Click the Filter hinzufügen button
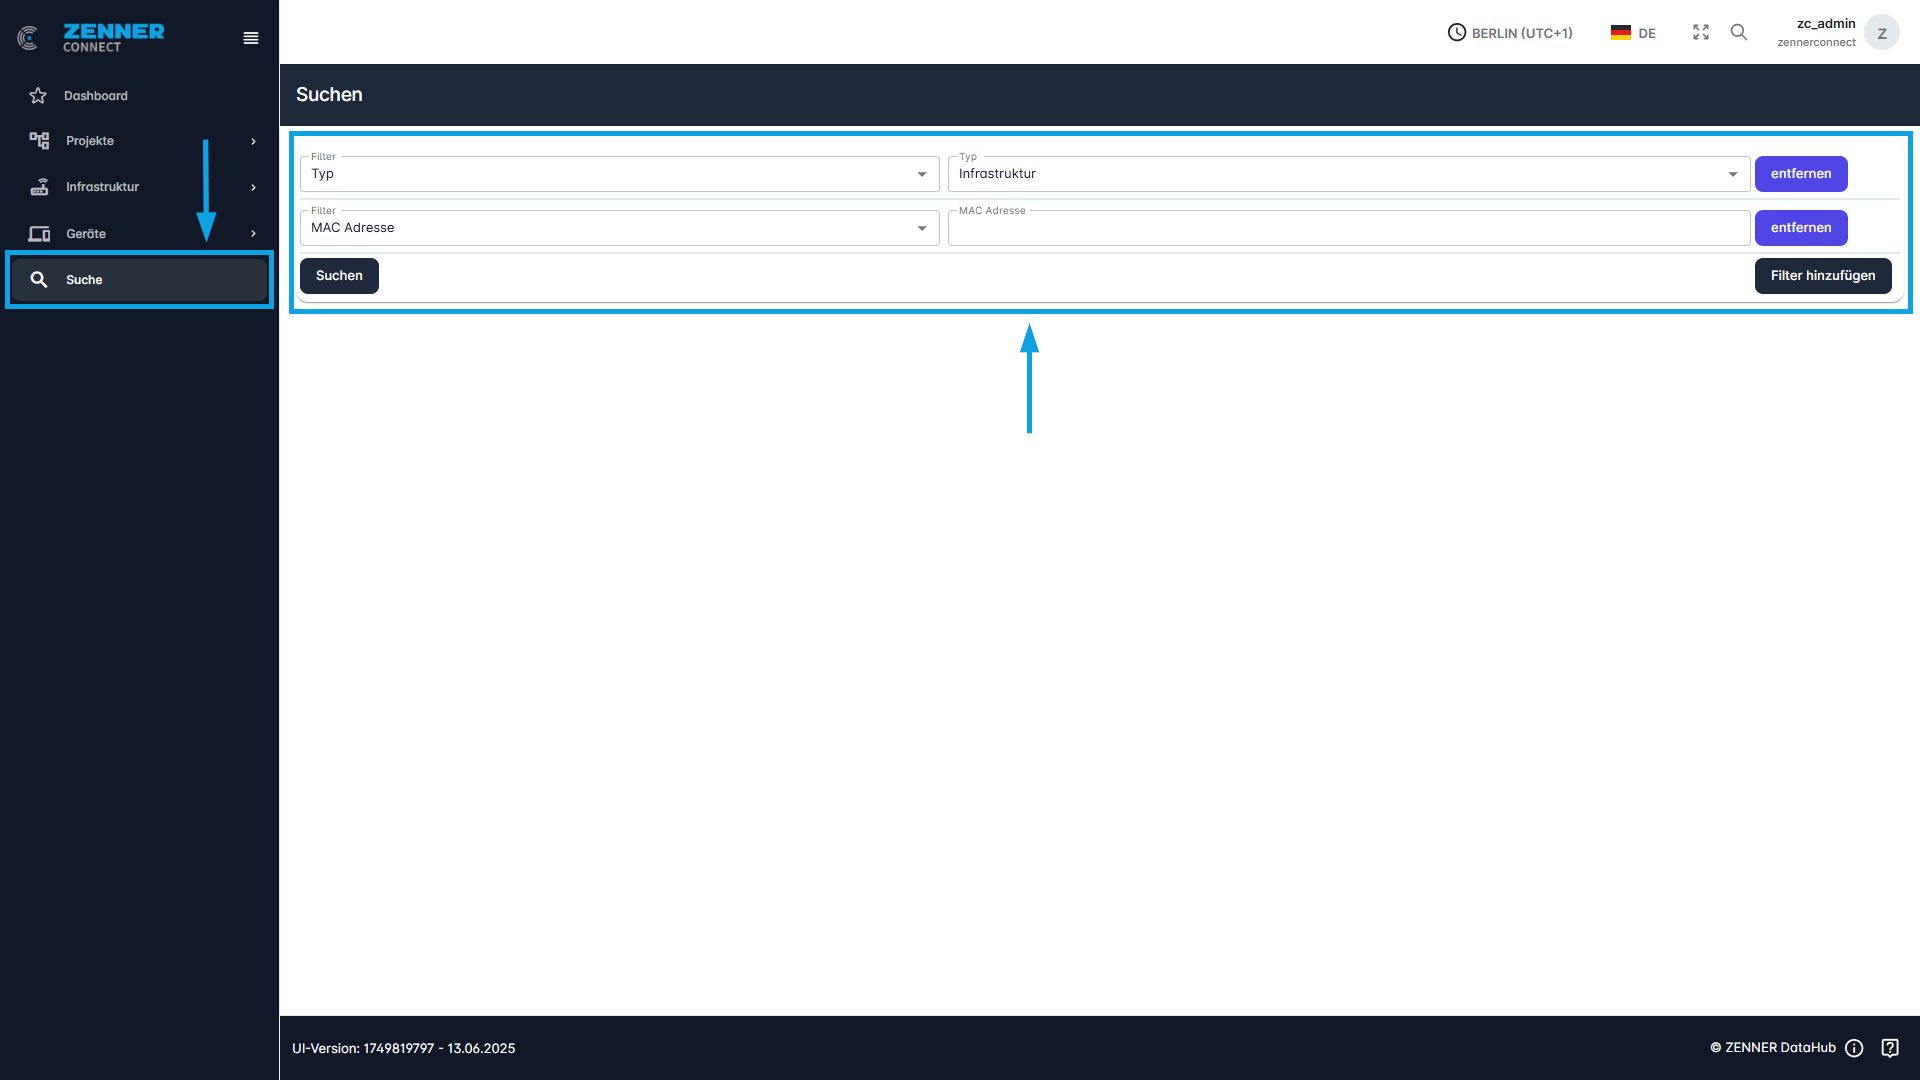 [1822, 276]
